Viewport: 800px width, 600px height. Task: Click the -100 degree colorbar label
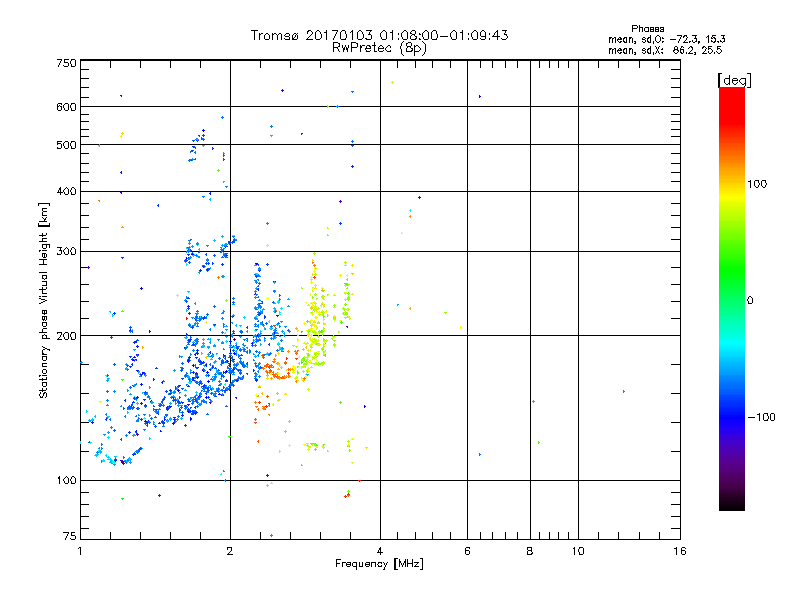(761, 417)
